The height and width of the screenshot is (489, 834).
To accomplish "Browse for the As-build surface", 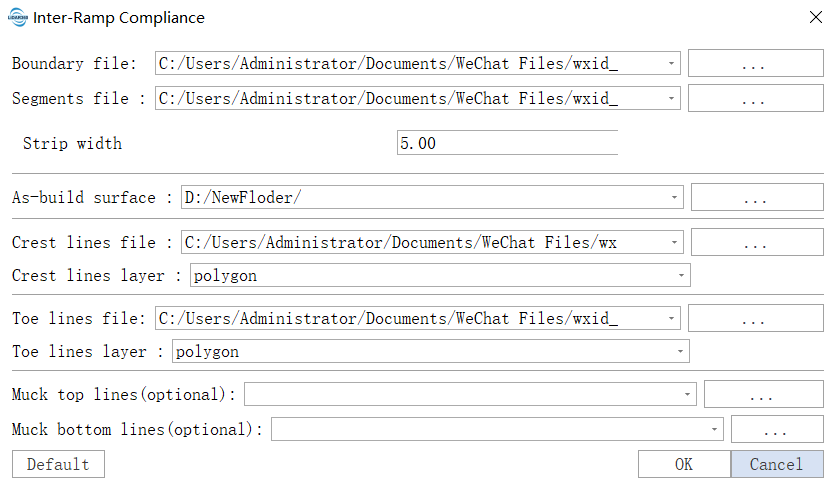I will point(757,198).
